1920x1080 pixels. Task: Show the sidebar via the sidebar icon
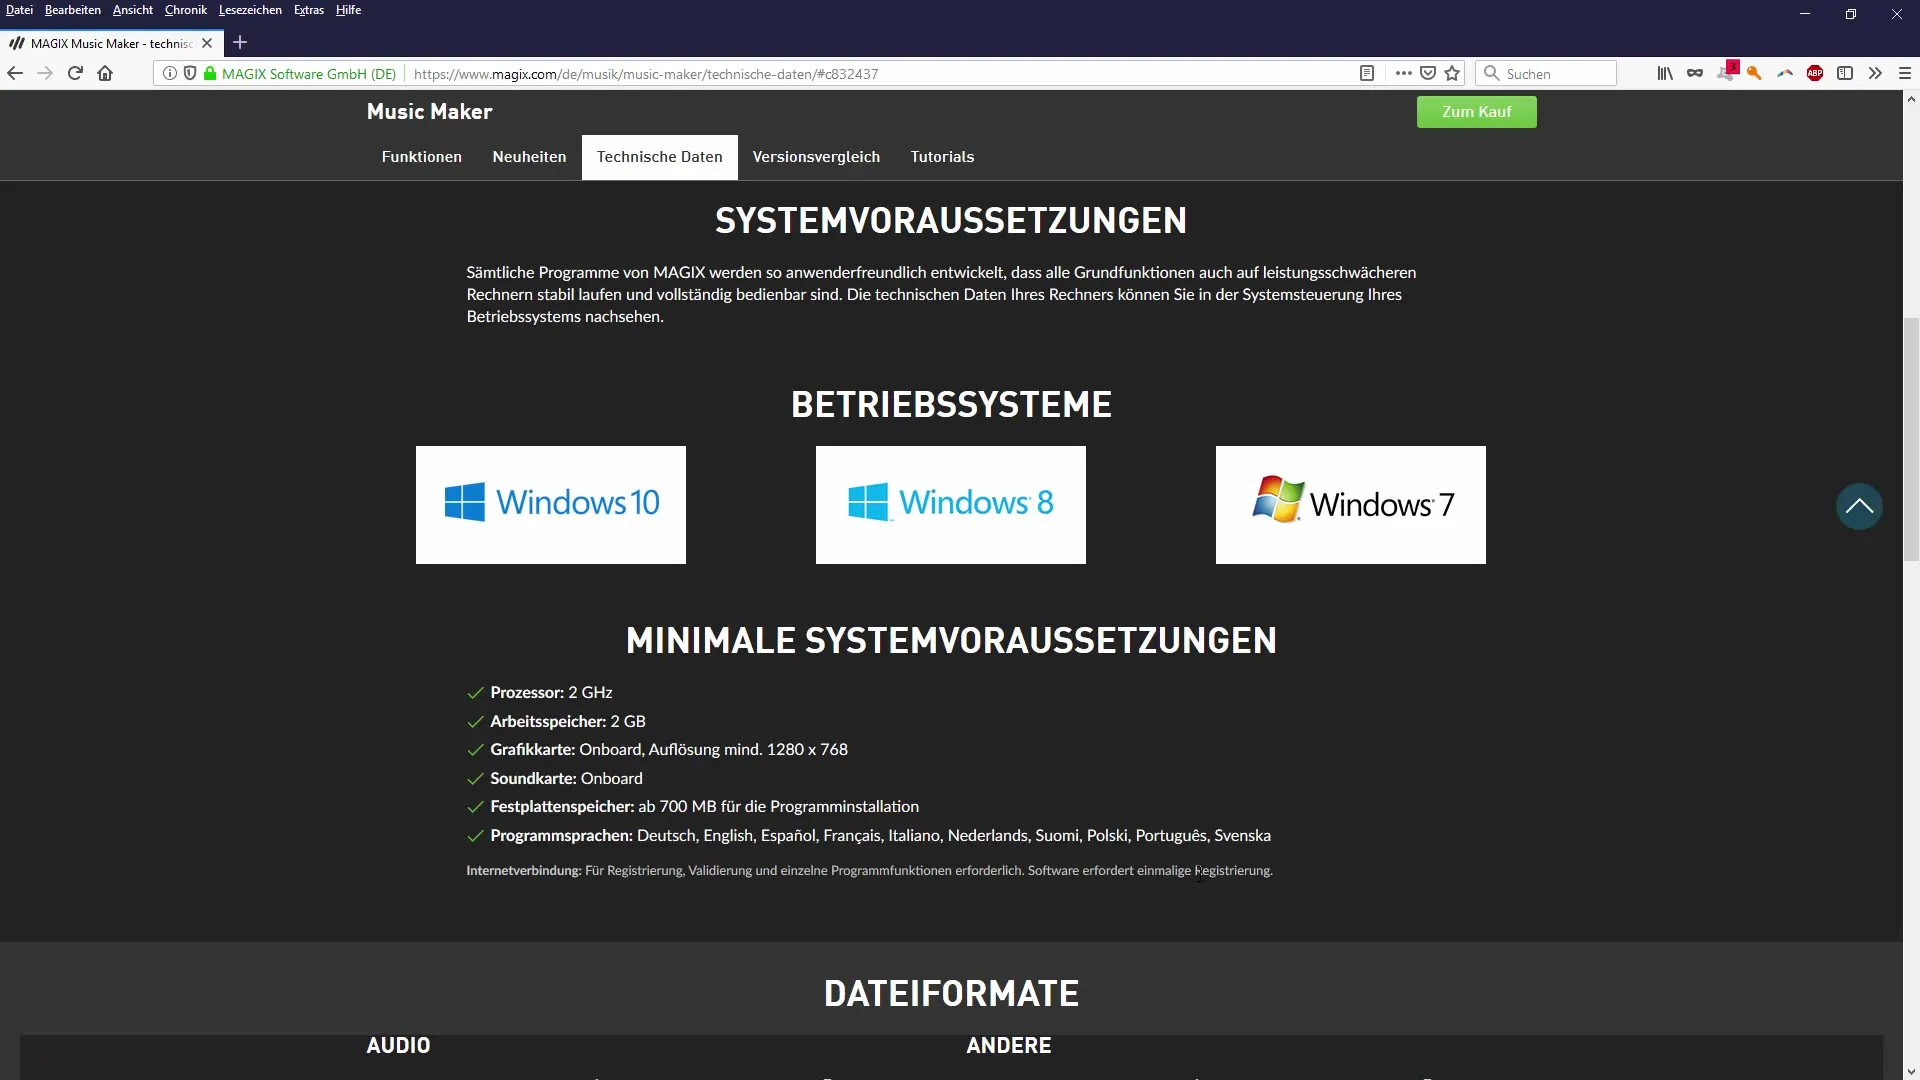[1845, 73]
